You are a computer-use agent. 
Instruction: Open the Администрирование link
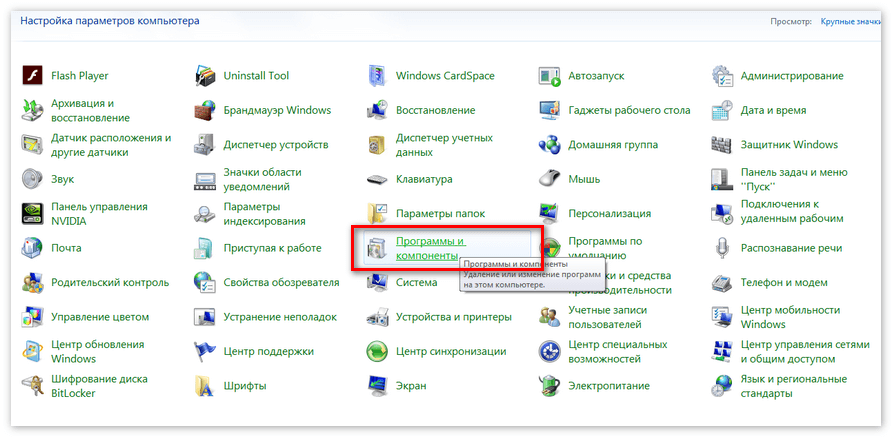coord(791,76)
